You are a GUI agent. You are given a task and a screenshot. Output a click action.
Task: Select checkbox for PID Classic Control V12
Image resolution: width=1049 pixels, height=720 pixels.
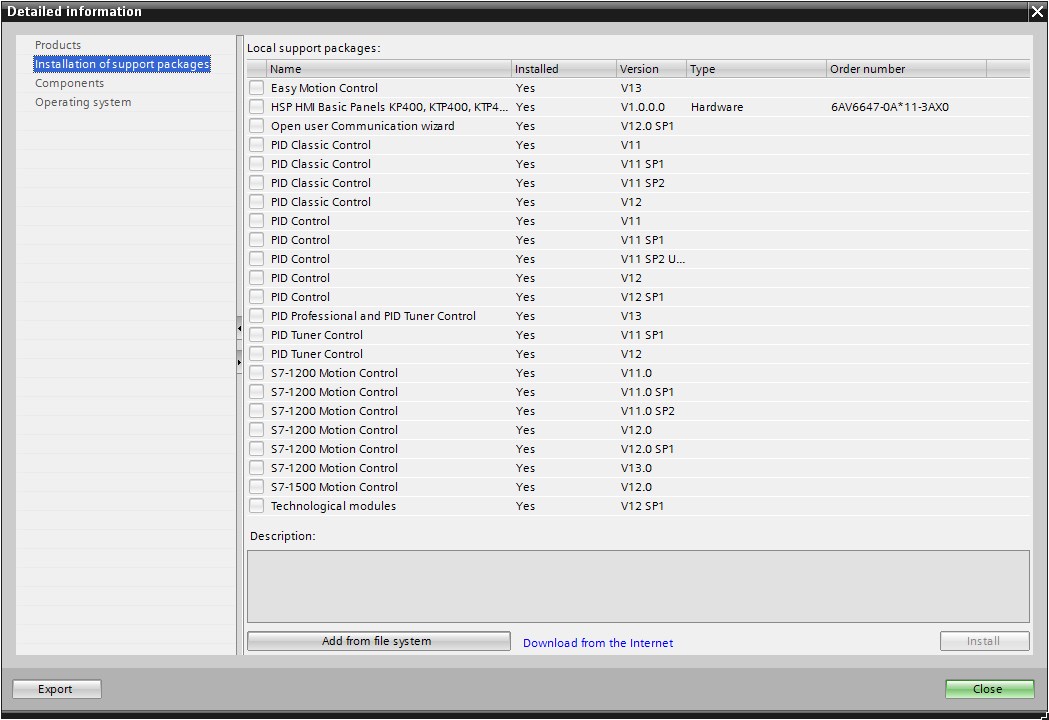pos(256,202)
